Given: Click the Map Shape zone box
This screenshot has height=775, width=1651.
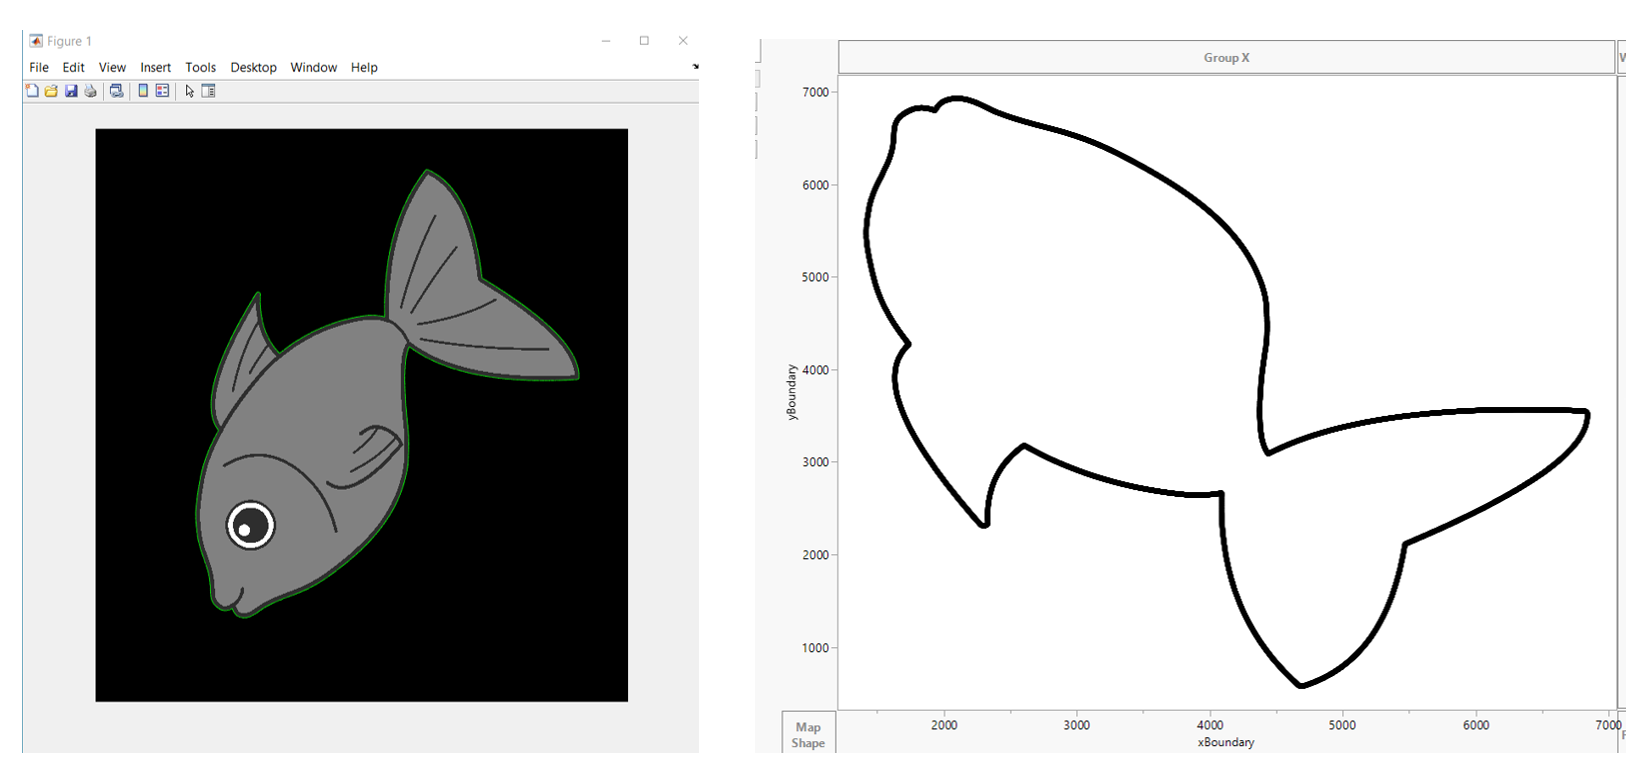Looking at the screenshot, I should tap(808, 733).
